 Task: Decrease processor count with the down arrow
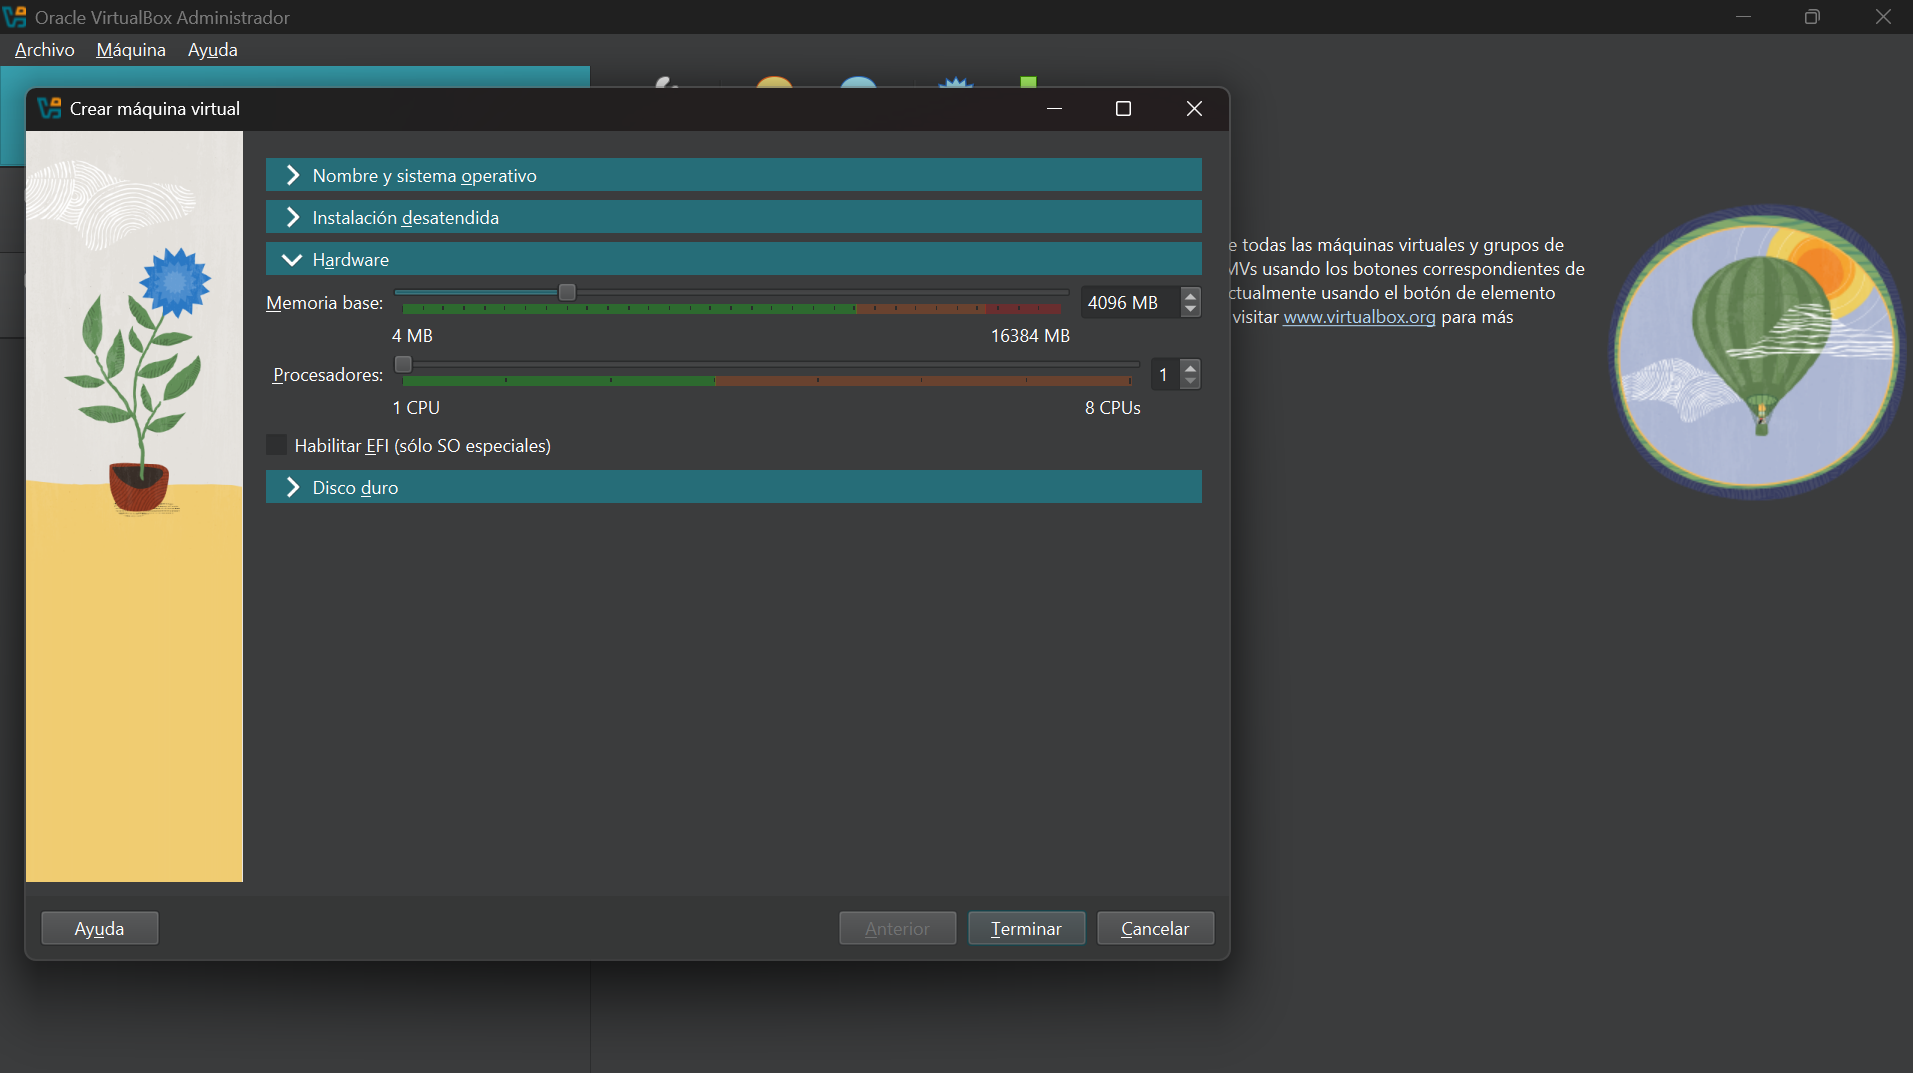pyautogui.click(x=1190, y=382)
